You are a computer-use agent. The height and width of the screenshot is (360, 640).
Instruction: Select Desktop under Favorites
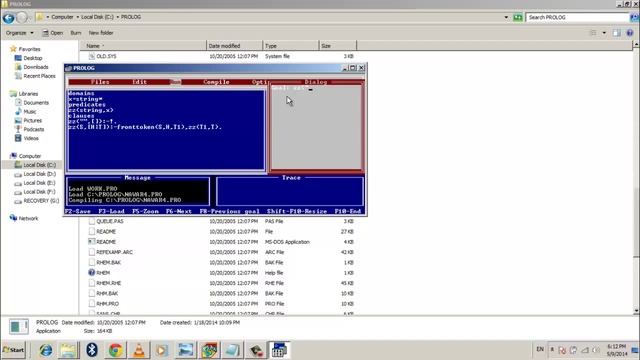[33, 58]
